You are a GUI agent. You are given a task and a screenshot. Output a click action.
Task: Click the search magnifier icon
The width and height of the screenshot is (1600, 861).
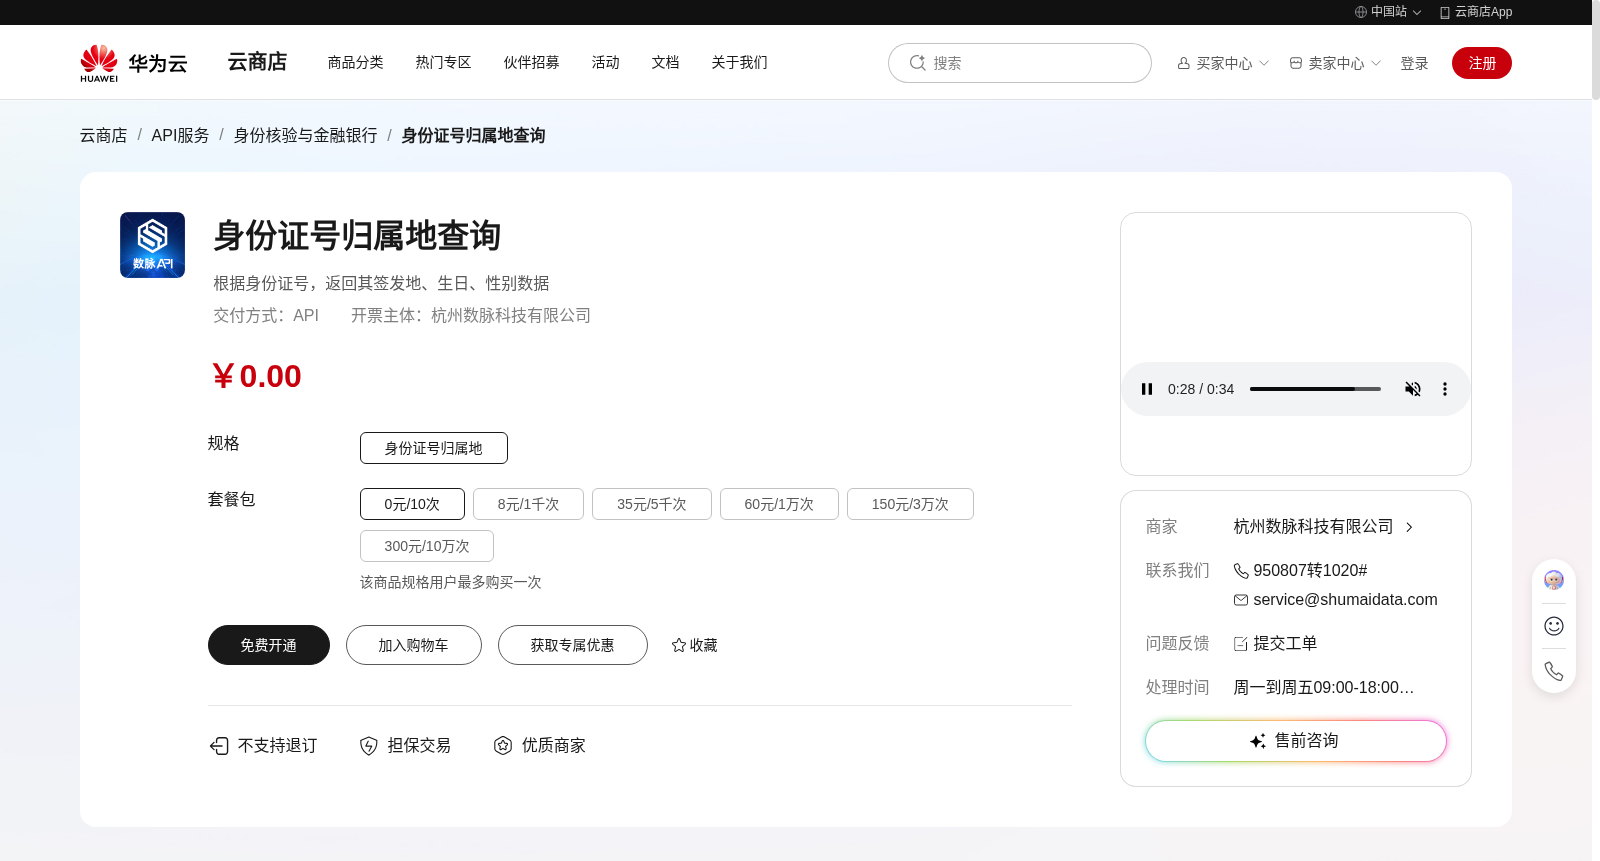coord(917,63)
